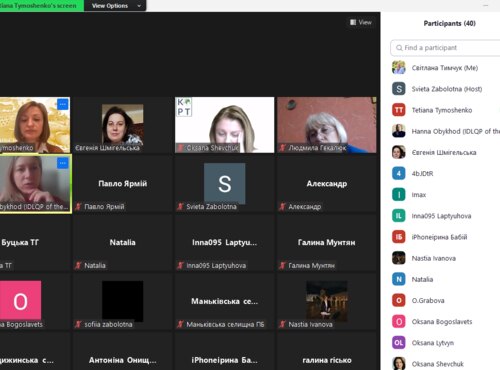The image size is (500, 370).
Task: Click the blue more-options button on Tymoshenko's video
Action: pyautogui.click(x=63, y=104)
